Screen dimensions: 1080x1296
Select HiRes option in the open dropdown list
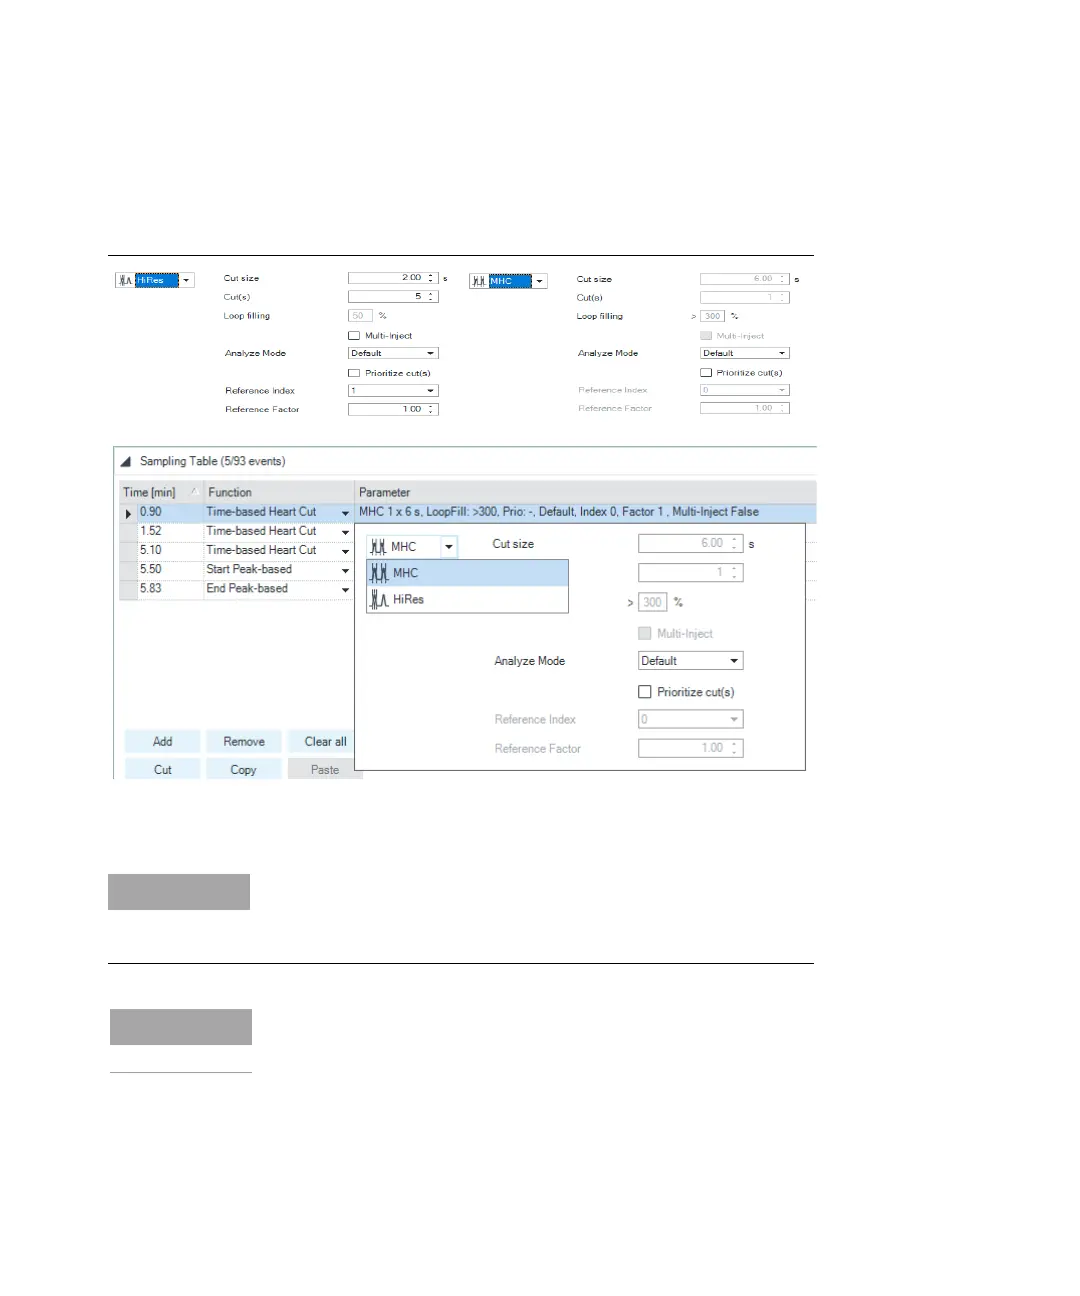coord(467,599)
